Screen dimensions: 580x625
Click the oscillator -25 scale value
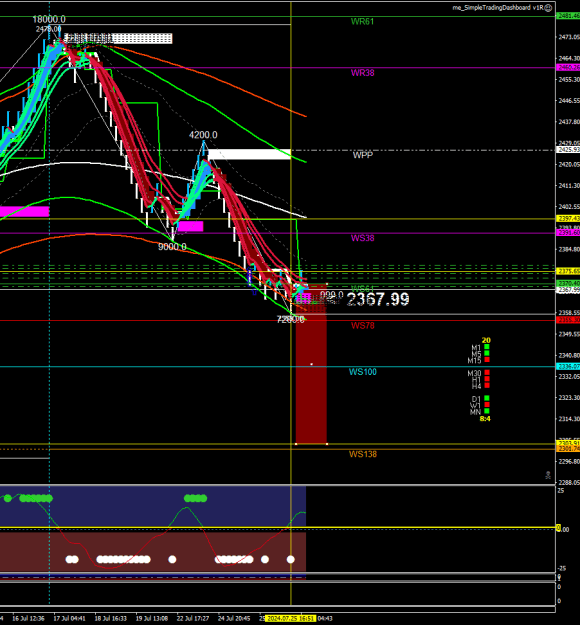tap(562, 568)
